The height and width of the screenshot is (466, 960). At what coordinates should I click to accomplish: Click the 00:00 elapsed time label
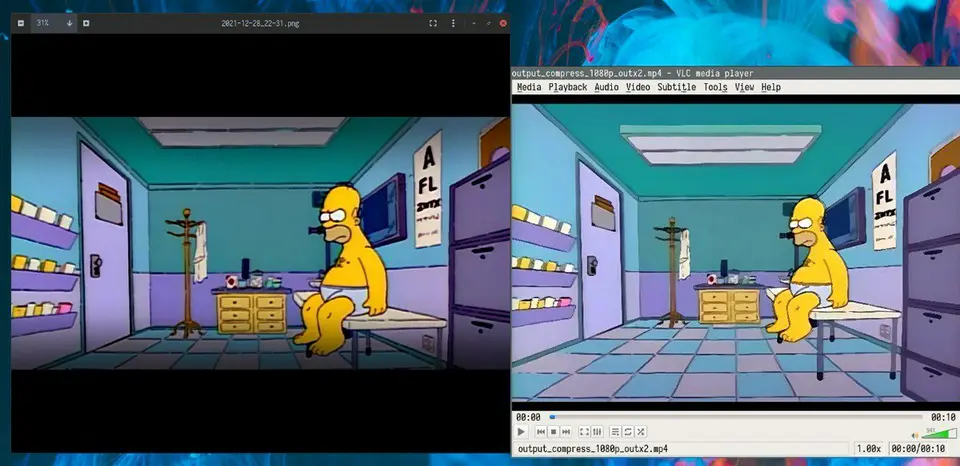tap(528, 417)
